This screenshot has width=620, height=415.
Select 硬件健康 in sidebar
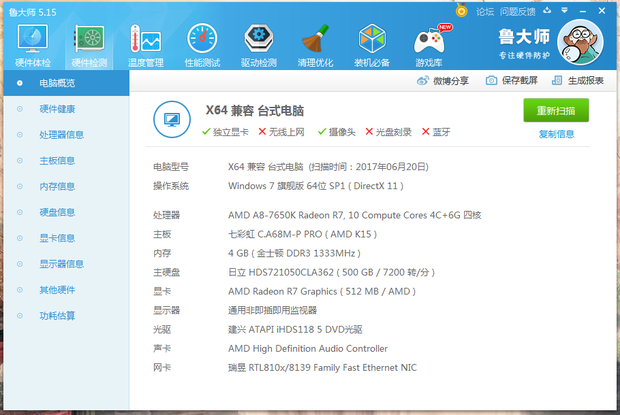tap(66, 109)
